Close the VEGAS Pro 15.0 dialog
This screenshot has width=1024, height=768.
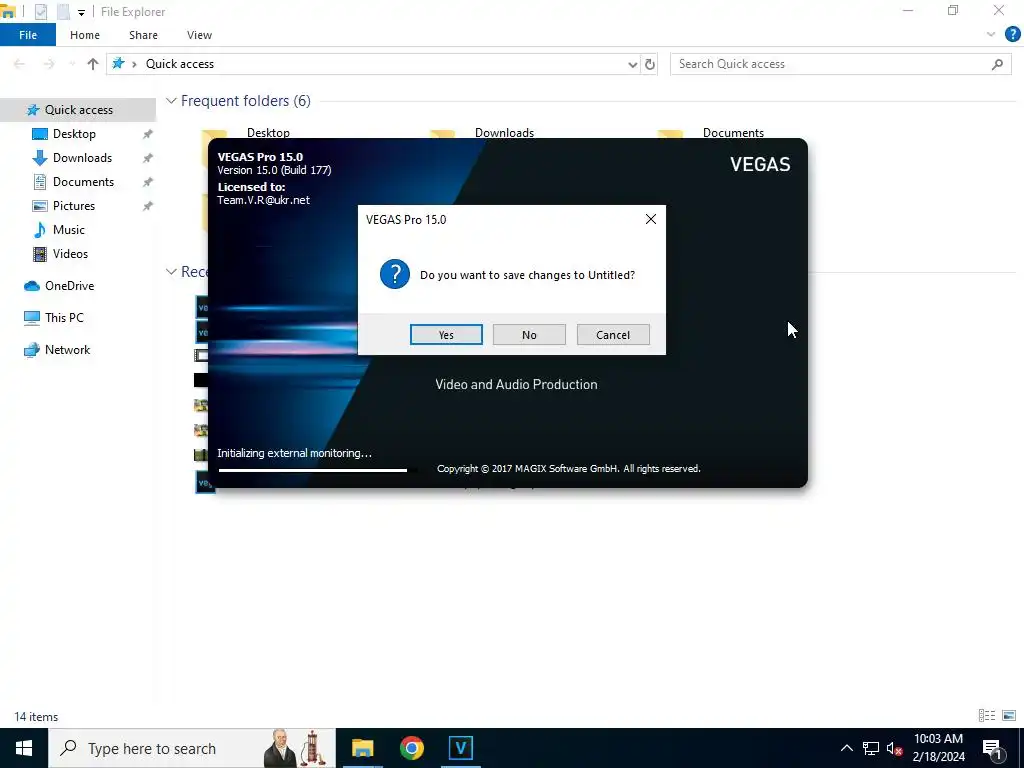pyautogui.click(x=650, y=219)
